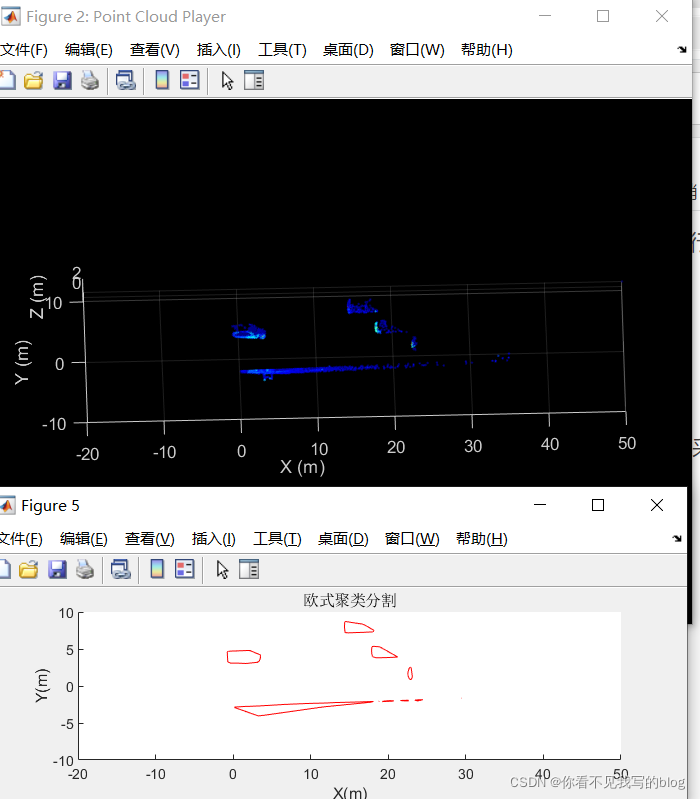The width and height of the screenshot is (700, 799).
Task: Open 查看(V) menu in Point Cloud Player
Action: [x=154, y=50]
